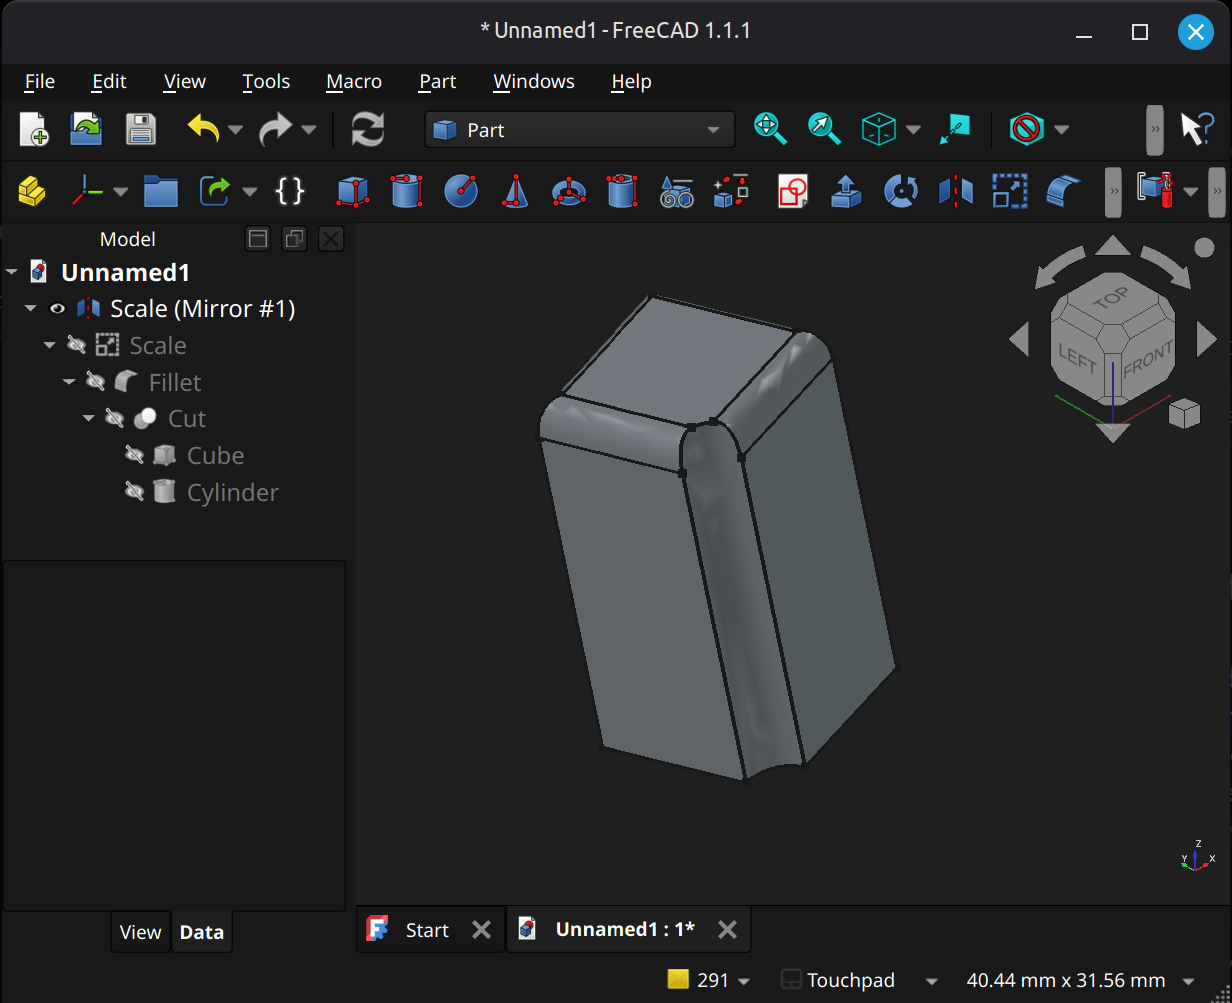Create a cube primitive
This screenshot has height=1003, width=1232.
point(352,190)
